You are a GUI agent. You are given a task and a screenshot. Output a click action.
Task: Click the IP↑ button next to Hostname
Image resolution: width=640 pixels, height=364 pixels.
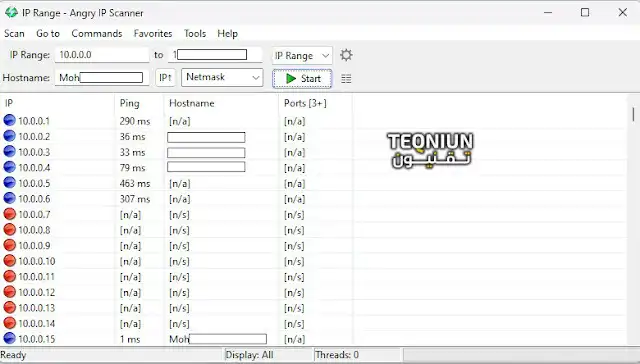coord(165,78)
